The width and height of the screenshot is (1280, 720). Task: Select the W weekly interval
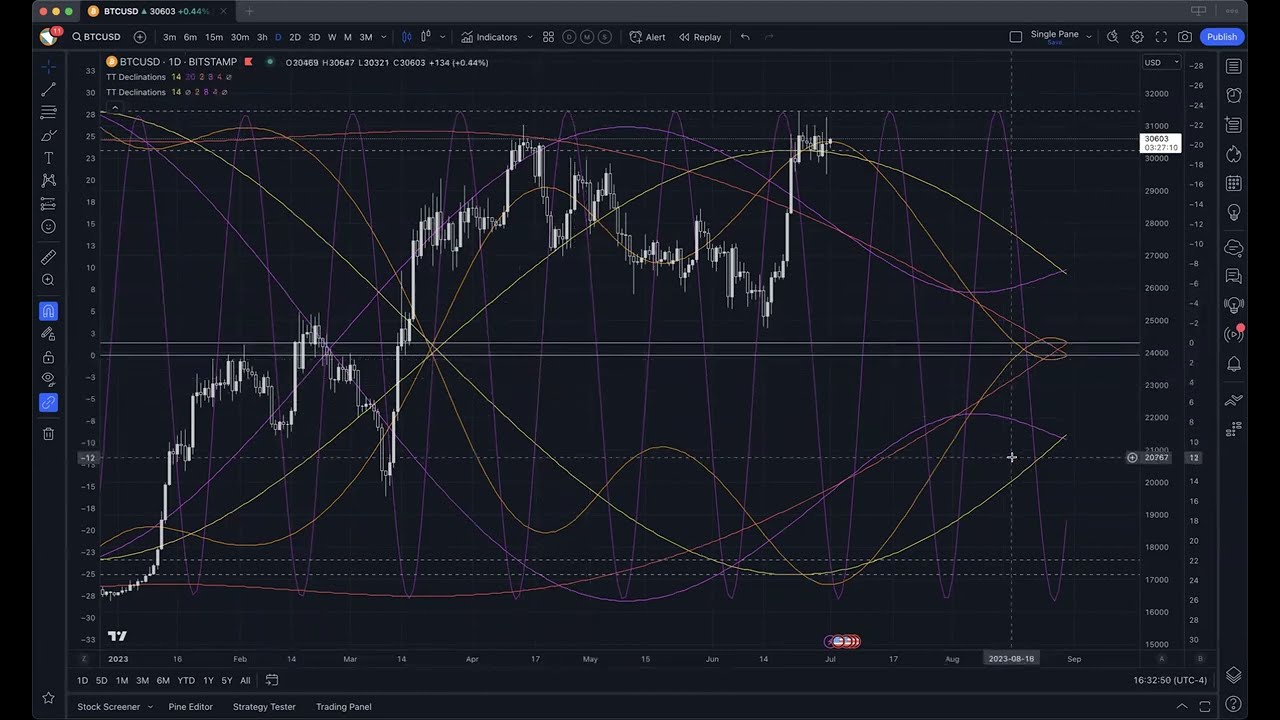[332, 37]
